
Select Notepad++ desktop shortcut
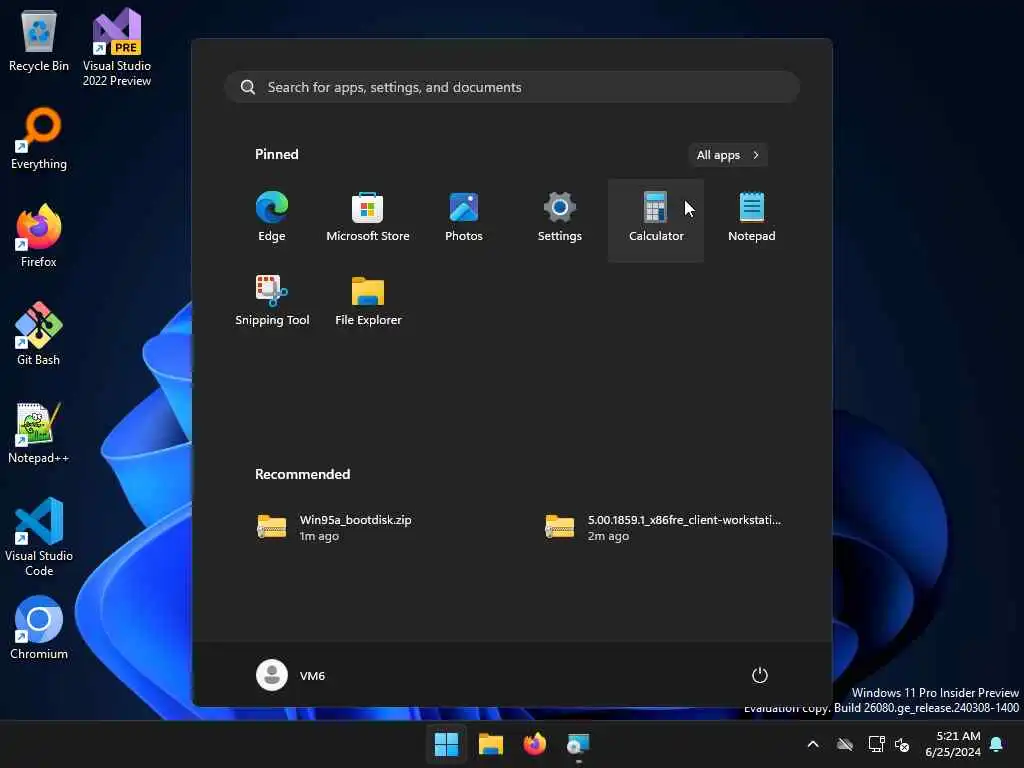coord(39,432)
